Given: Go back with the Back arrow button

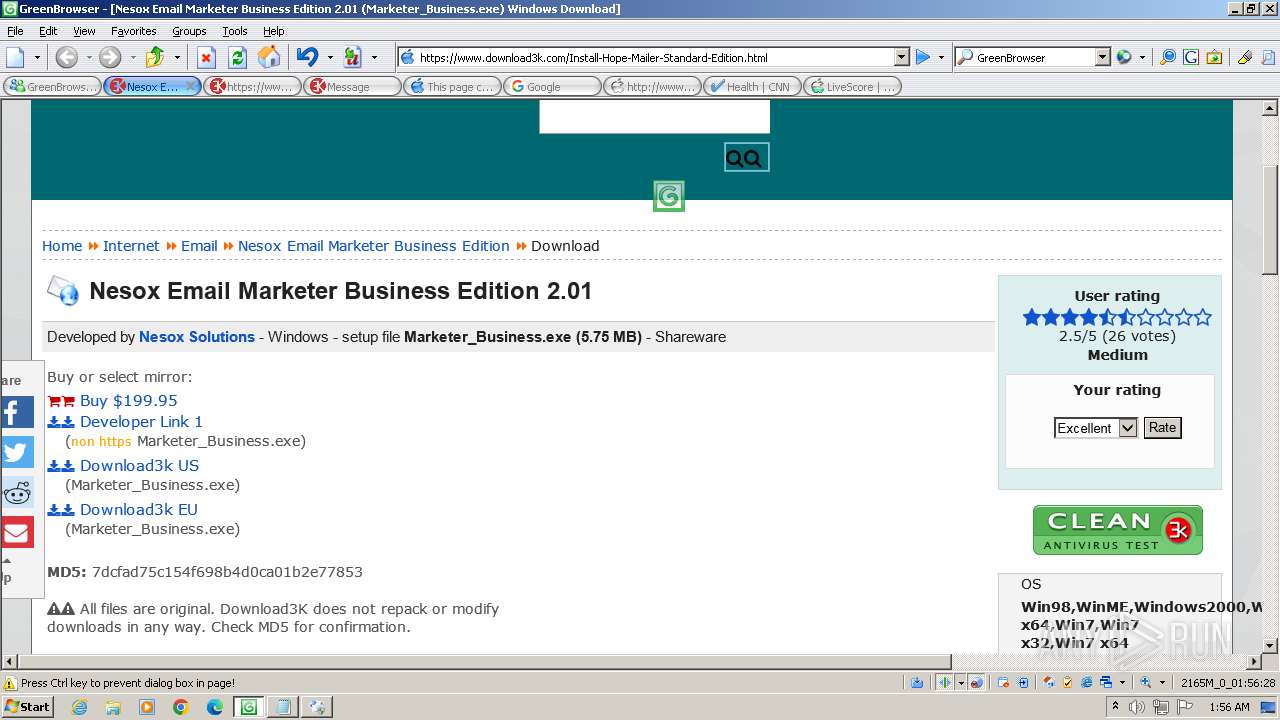Looking at the screenshot, I should pos(66,57).
